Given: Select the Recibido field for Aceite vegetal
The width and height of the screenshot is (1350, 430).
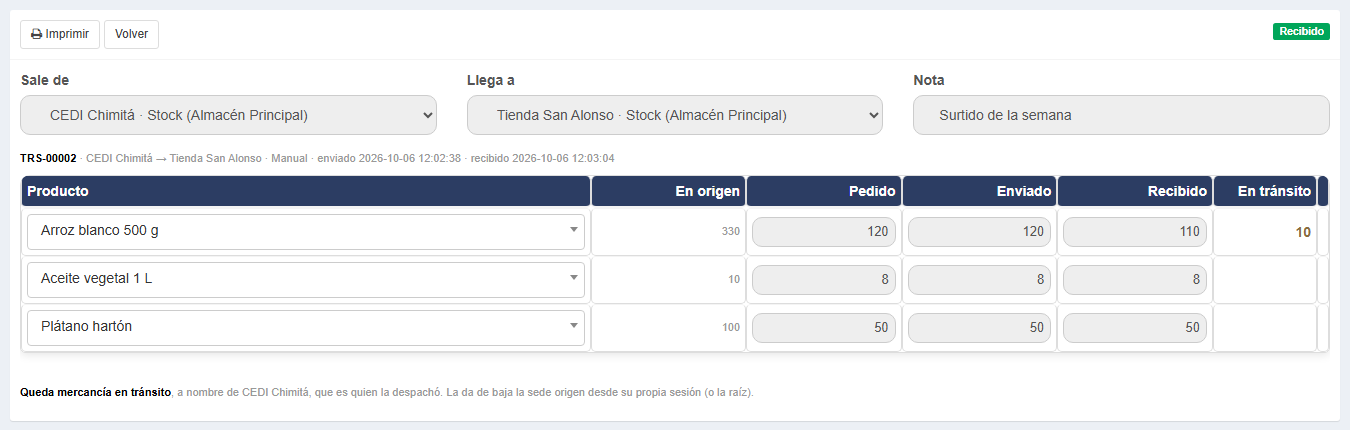Looking at the screenshot, I should tap(1135, 279).
